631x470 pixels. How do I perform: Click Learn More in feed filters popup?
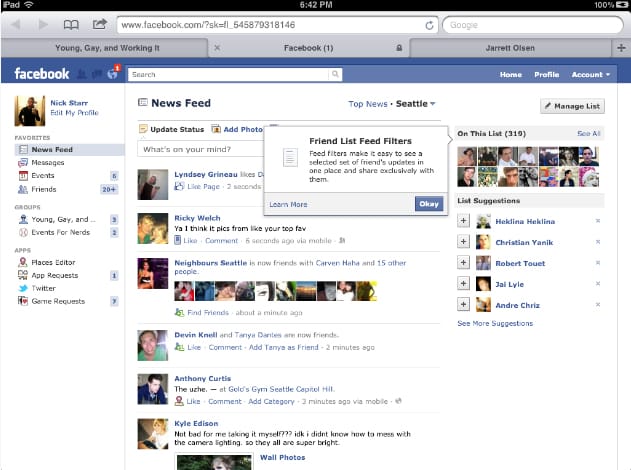point(288,204)
